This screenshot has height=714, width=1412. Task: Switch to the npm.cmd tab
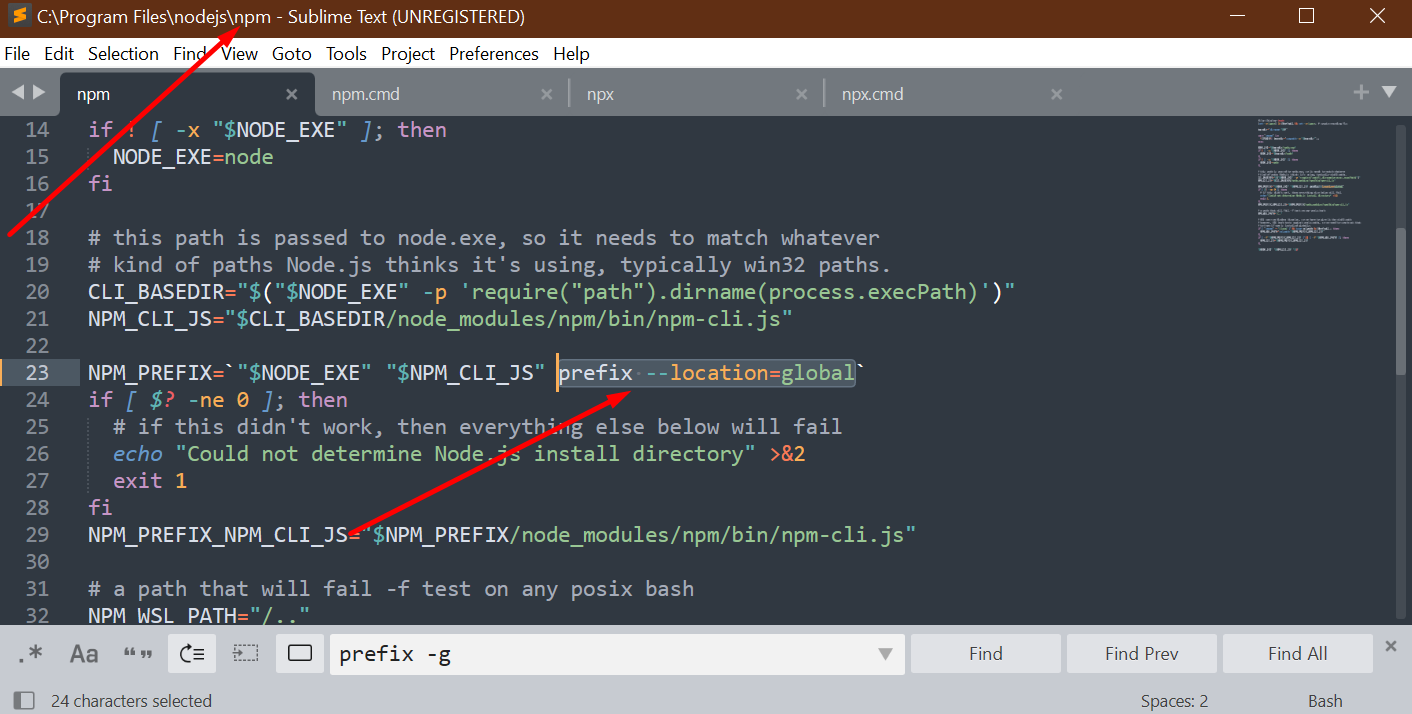365,94
